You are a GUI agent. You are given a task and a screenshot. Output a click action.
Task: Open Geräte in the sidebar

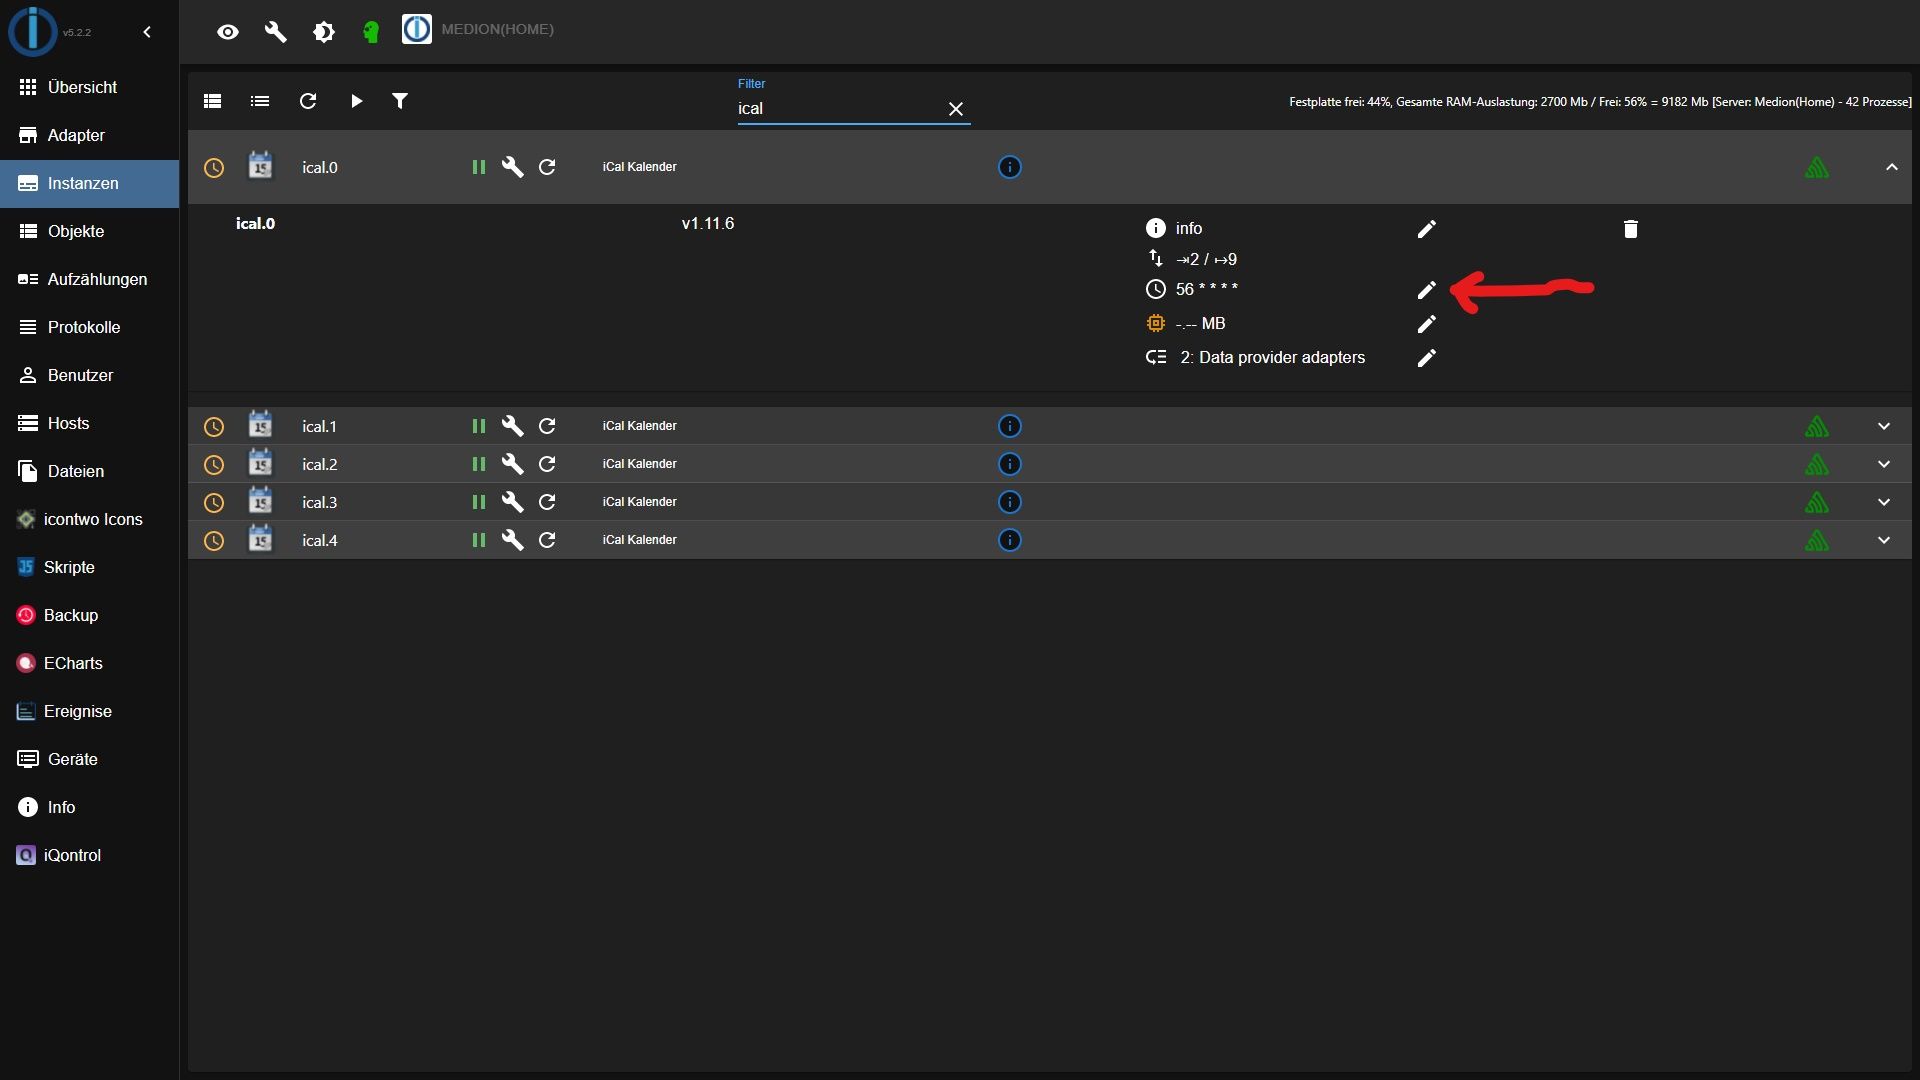click(89, 759)
